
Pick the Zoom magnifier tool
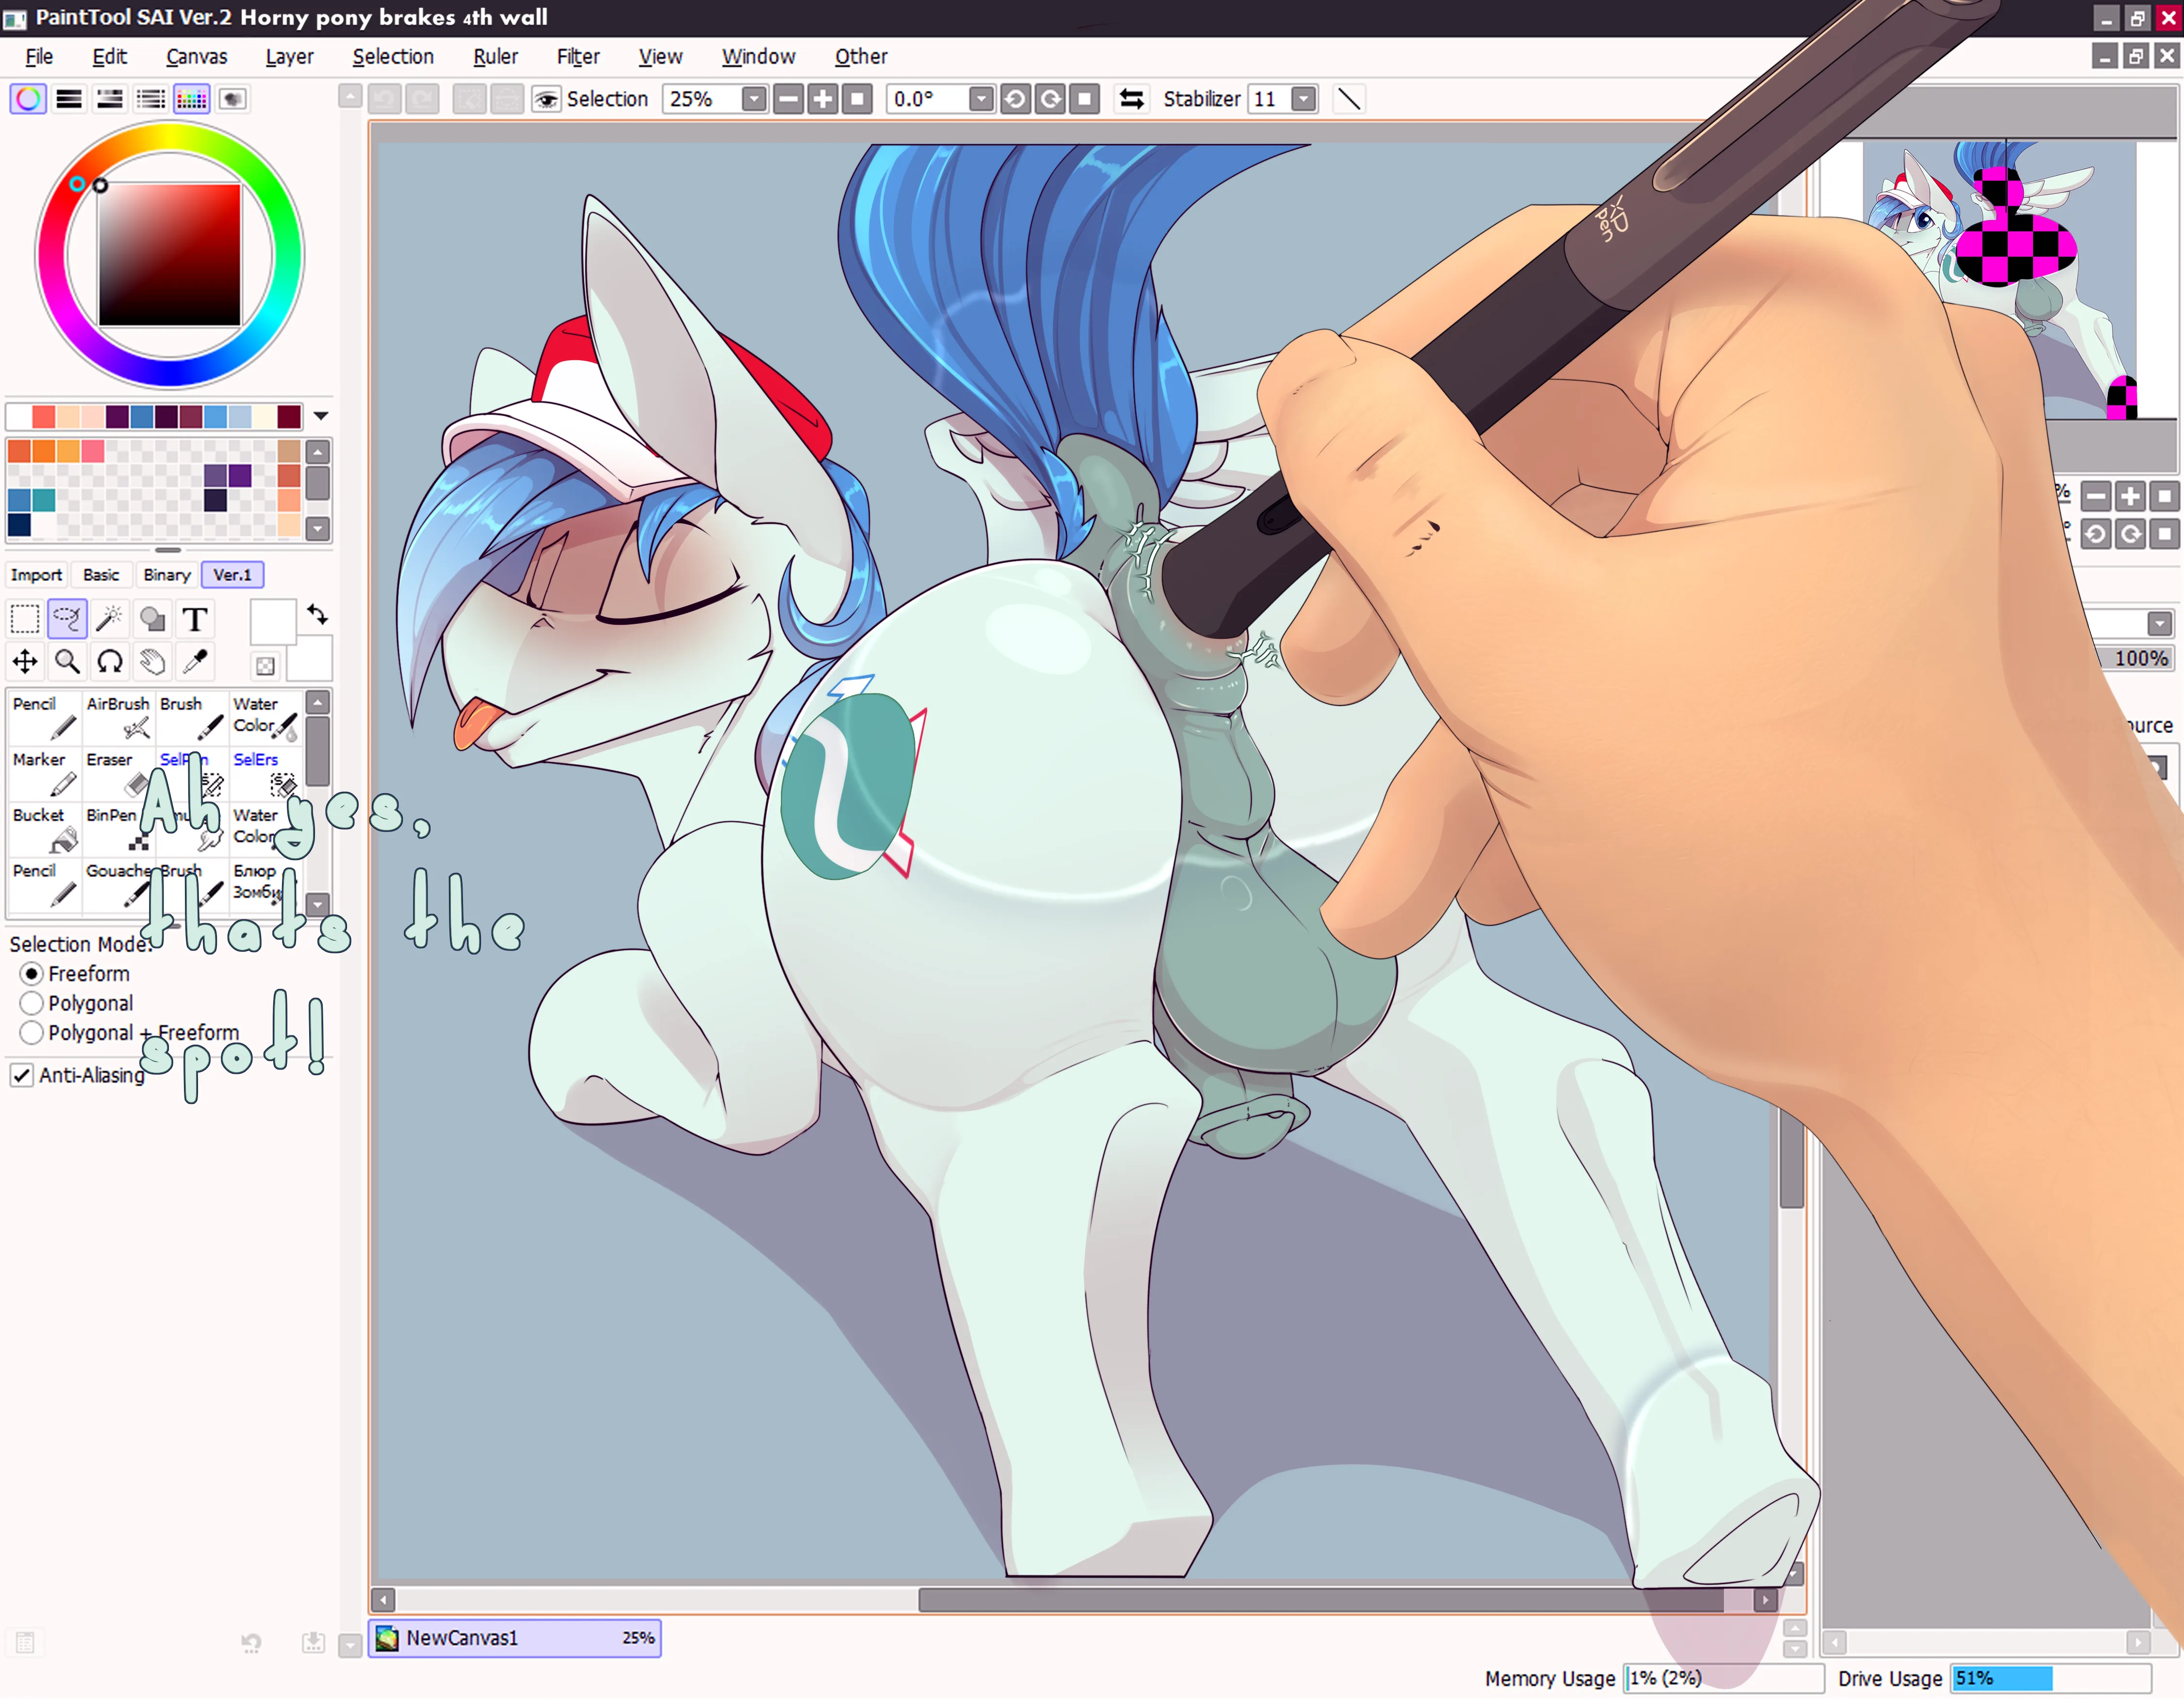point(67,662)
